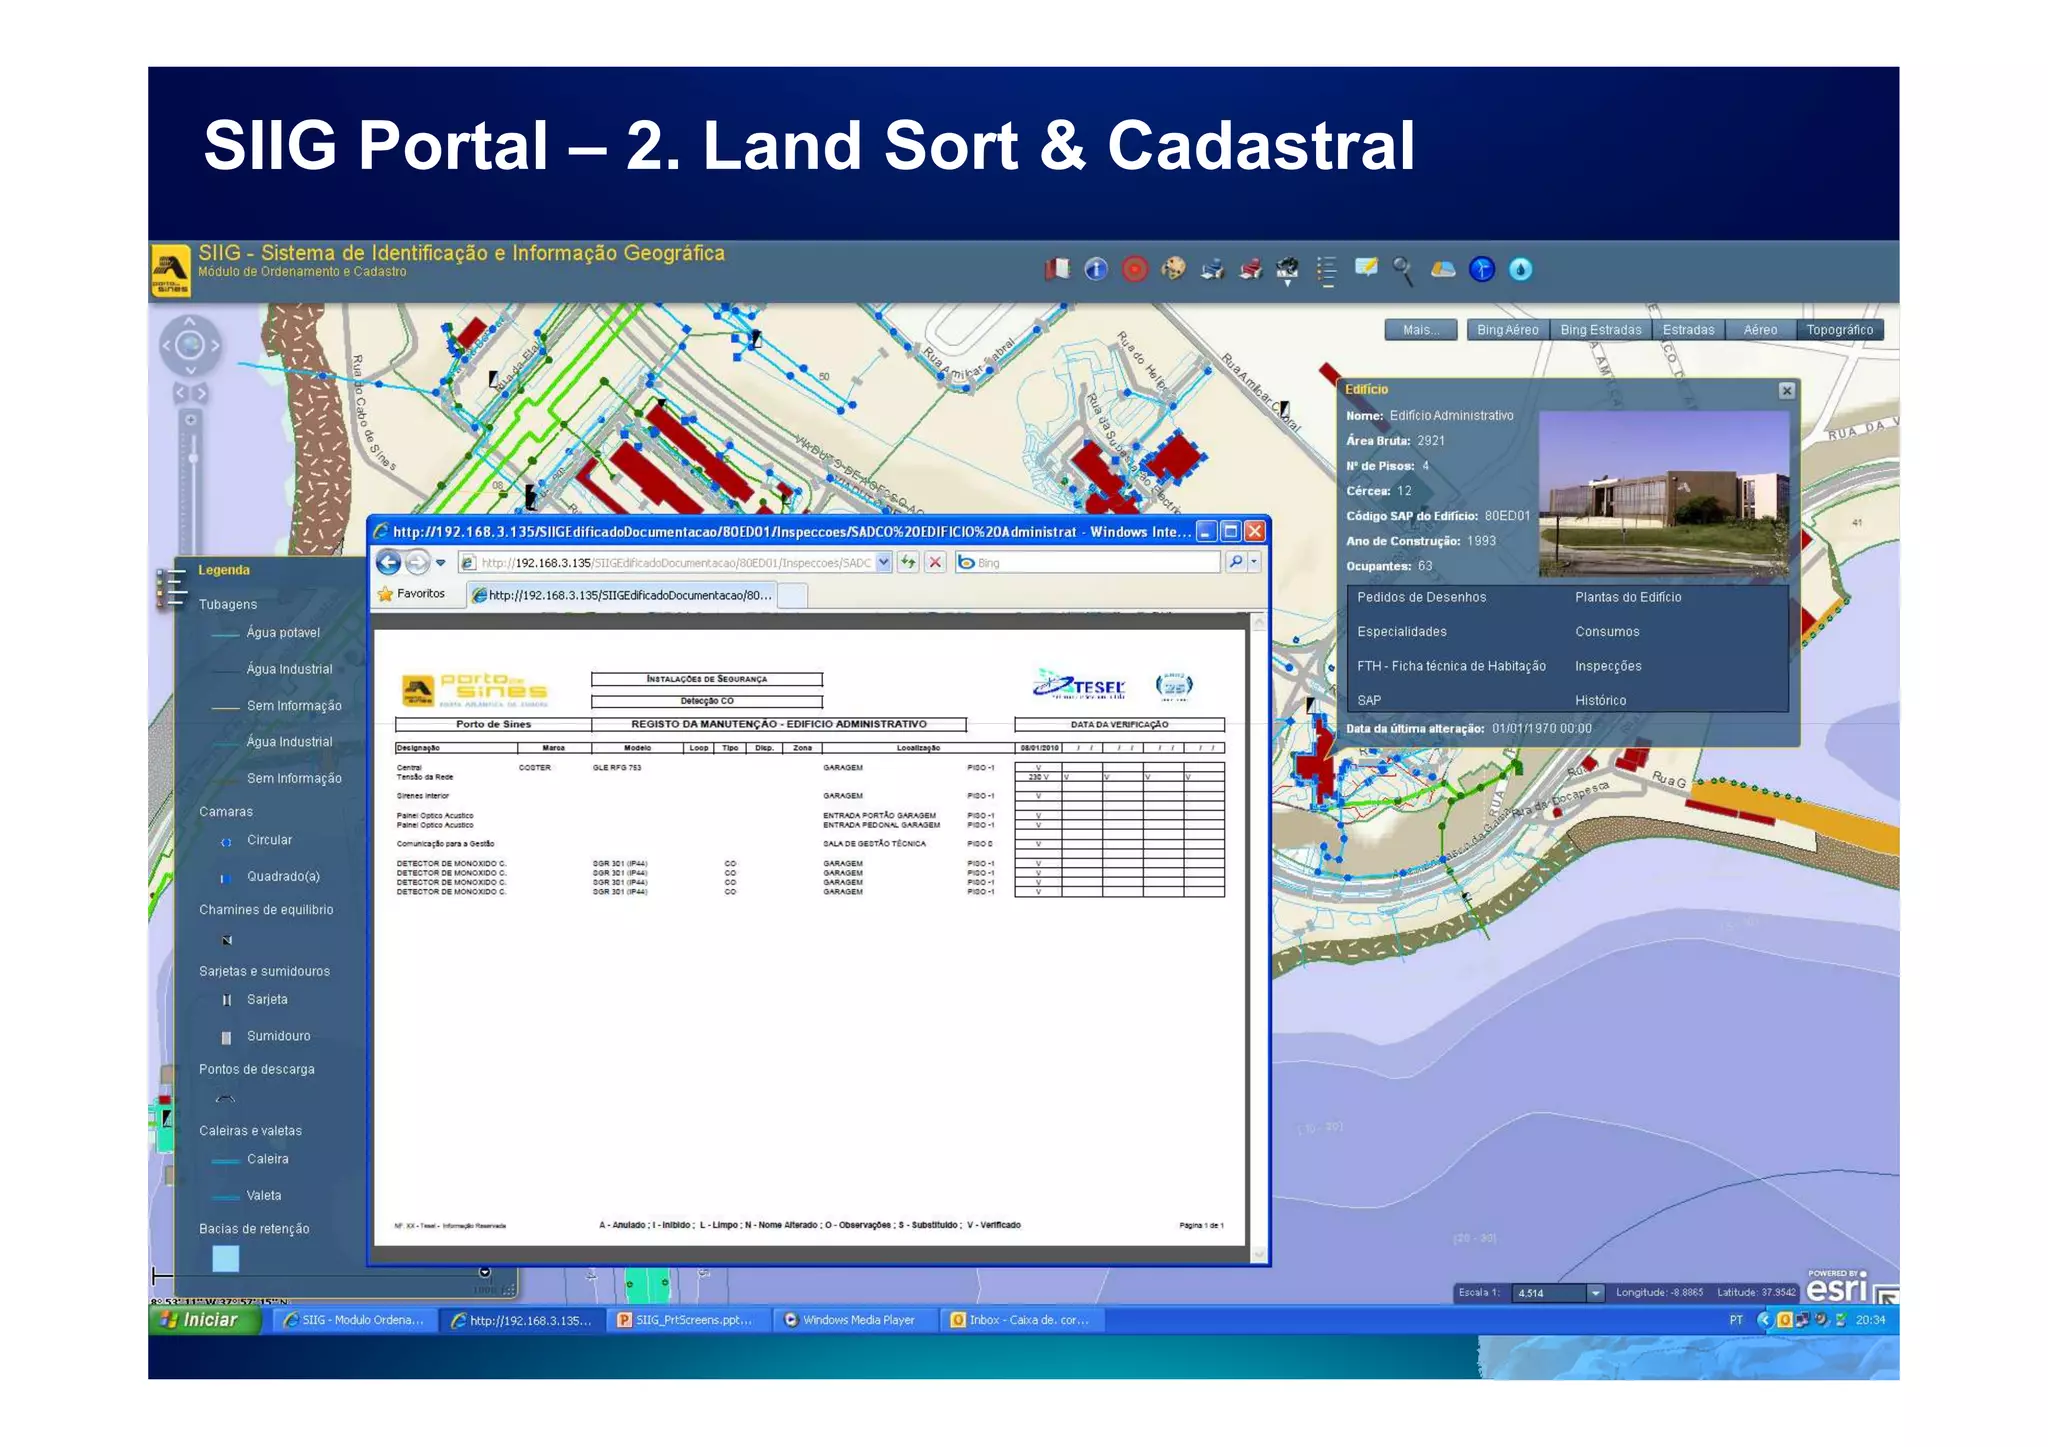Open Consumos link

pyautogui.click(x=1607, y=632)
